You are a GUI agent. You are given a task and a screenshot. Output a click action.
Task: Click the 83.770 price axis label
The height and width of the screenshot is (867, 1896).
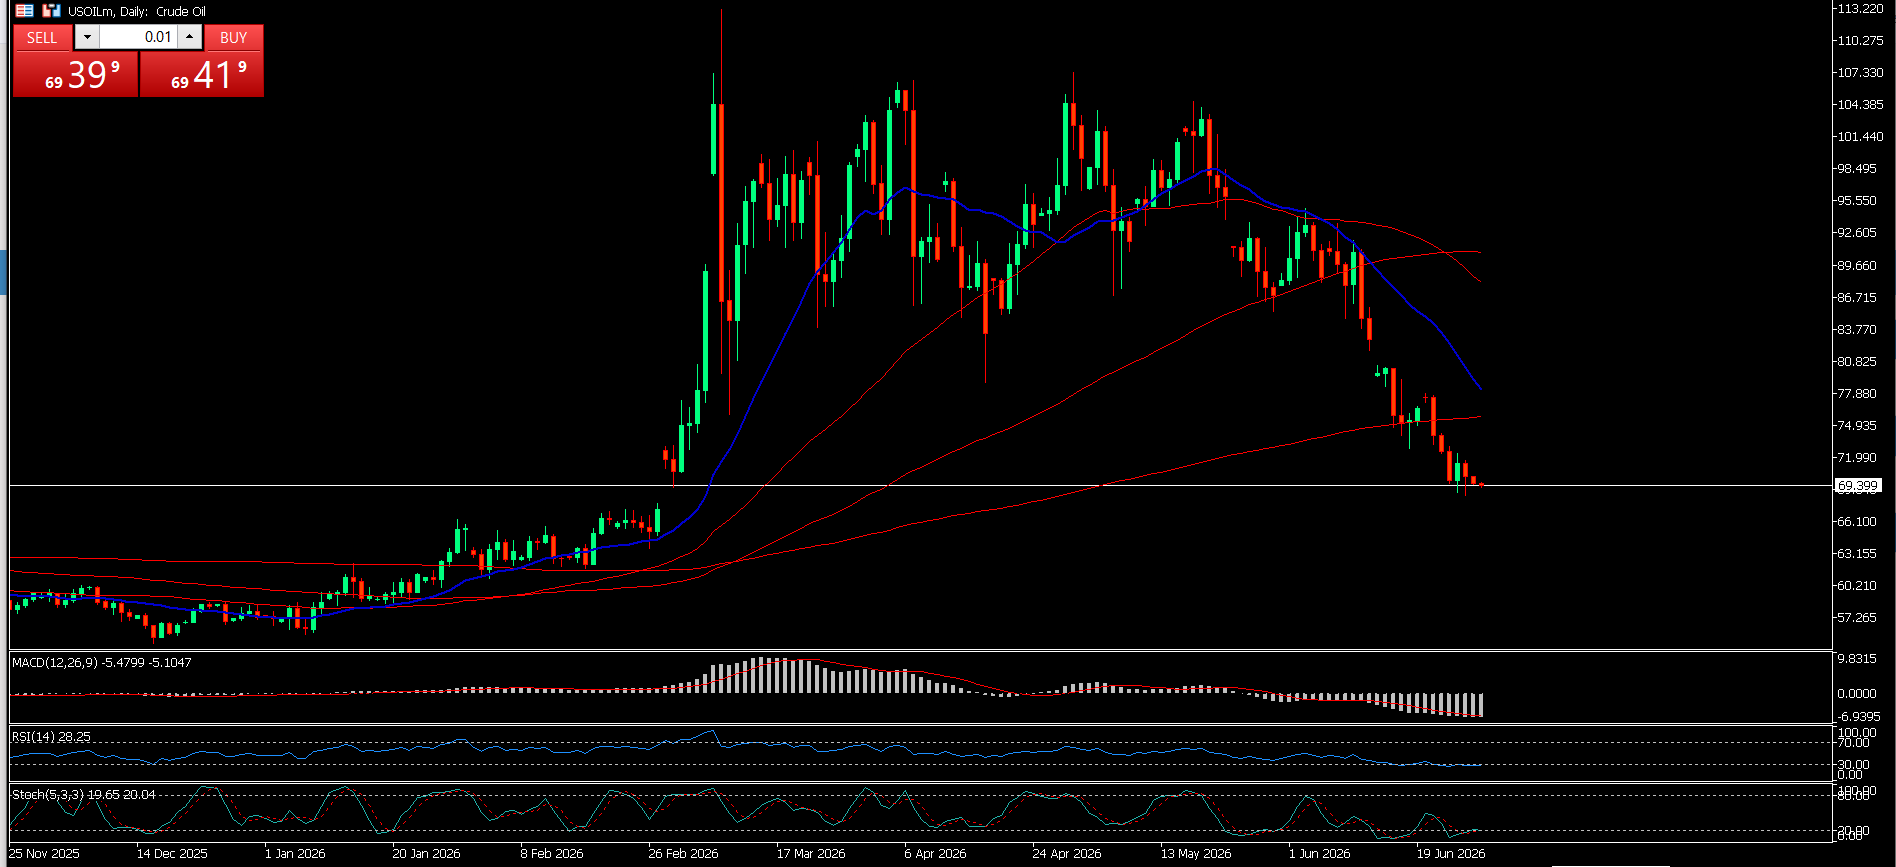click(1857, 329)
